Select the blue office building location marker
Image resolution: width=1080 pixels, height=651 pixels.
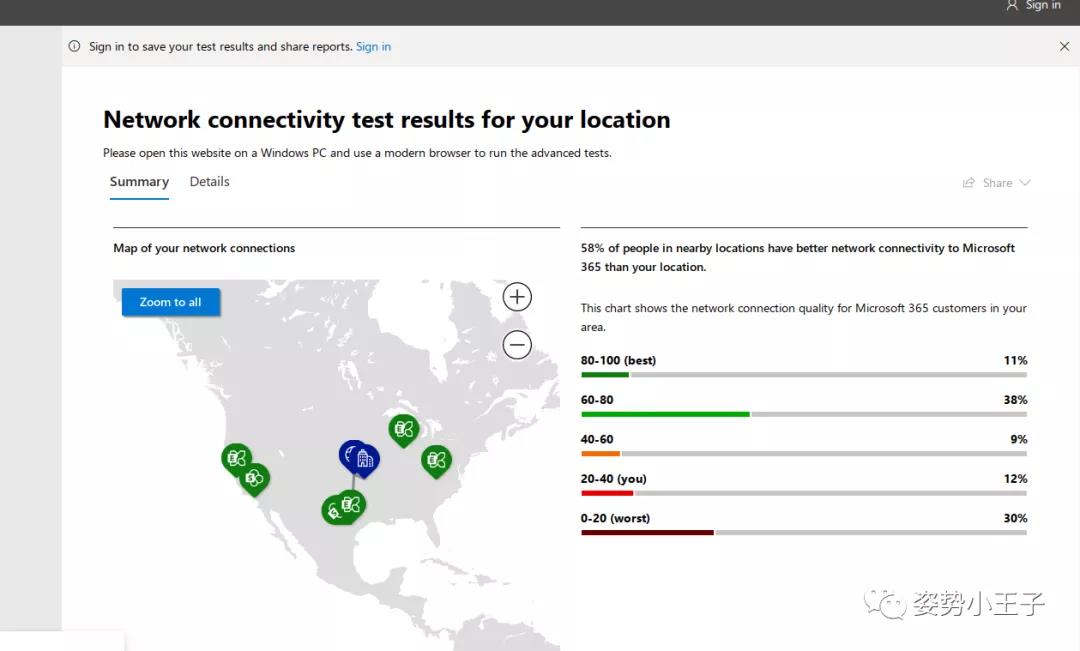[365, 458]
